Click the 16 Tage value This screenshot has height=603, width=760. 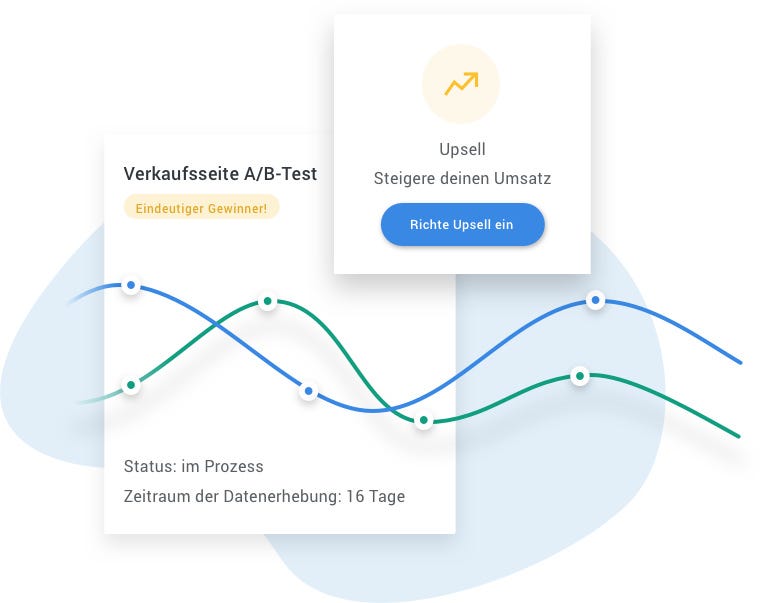point(375,496)
